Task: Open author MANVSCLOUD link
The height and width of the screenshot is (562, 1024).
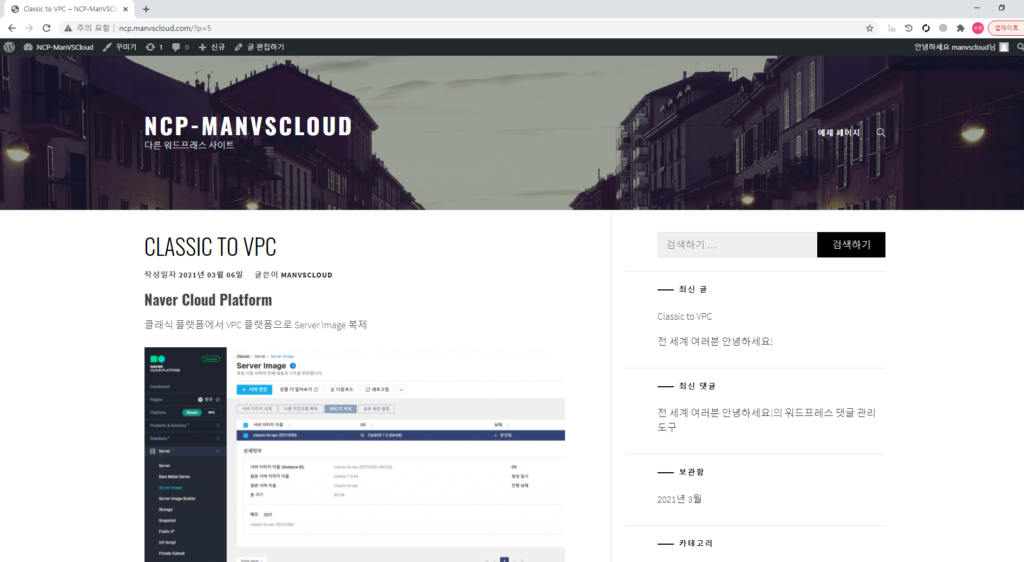Action: tap(306, 275)
